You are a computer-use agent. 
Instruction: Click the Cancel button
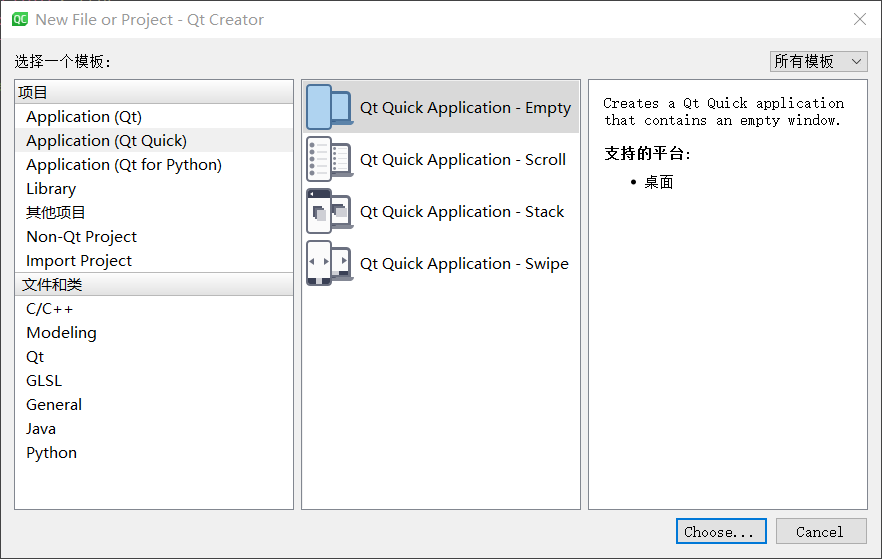pyautogui.click(x=821, y=531)
